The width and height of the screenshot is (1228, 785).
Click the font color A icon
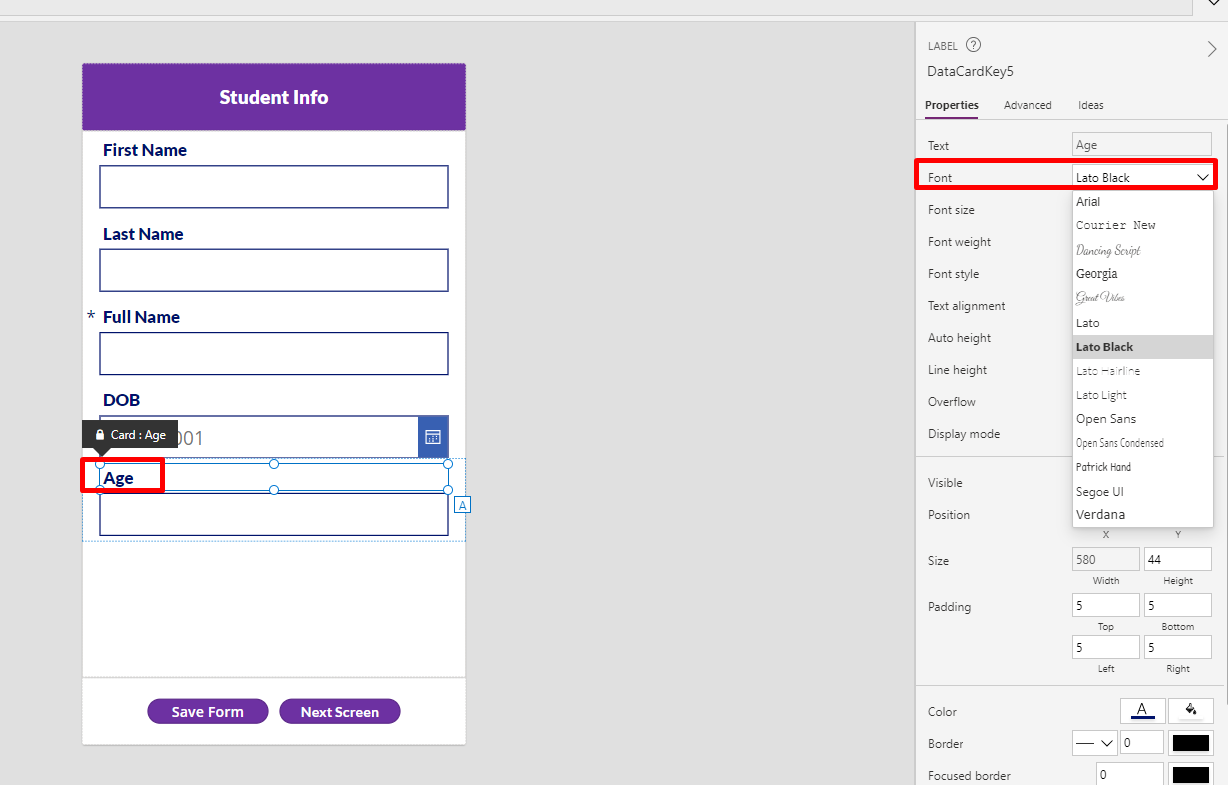coord(1142,711)
